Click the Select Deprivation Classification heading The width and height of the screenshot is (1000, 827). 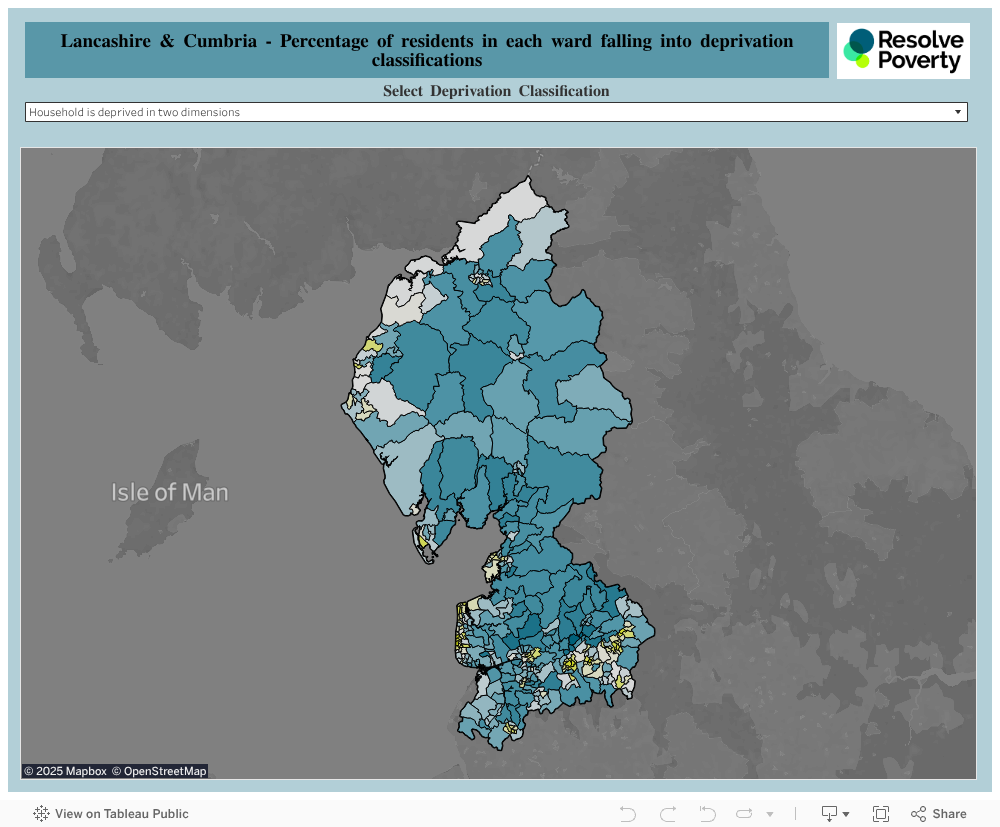(x=496, y=91)
